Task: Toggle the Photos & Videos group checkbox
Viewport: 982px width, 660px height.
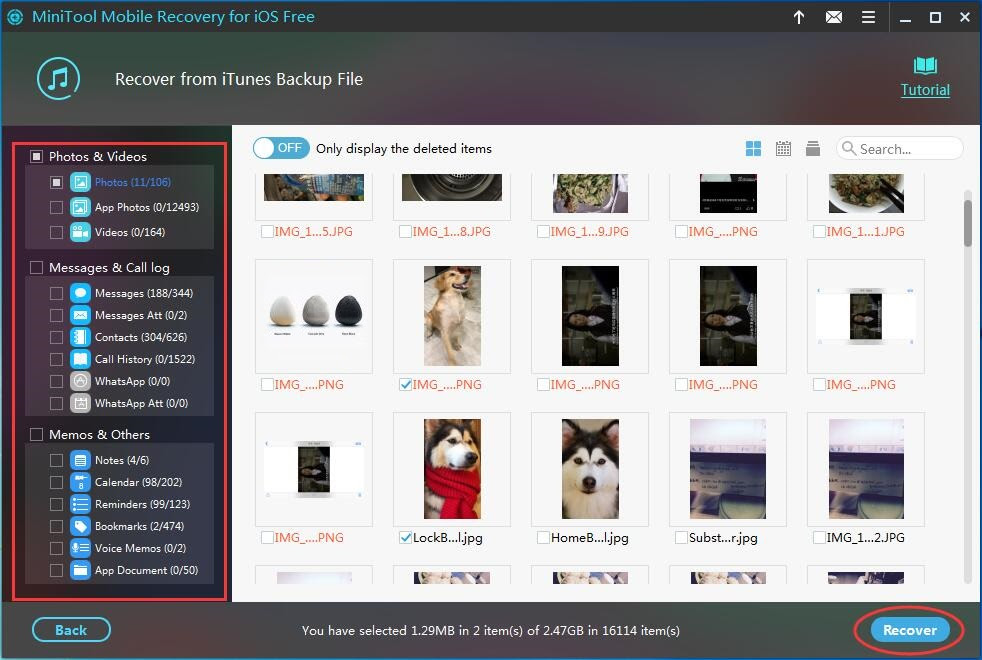Action: pos(36,157)
